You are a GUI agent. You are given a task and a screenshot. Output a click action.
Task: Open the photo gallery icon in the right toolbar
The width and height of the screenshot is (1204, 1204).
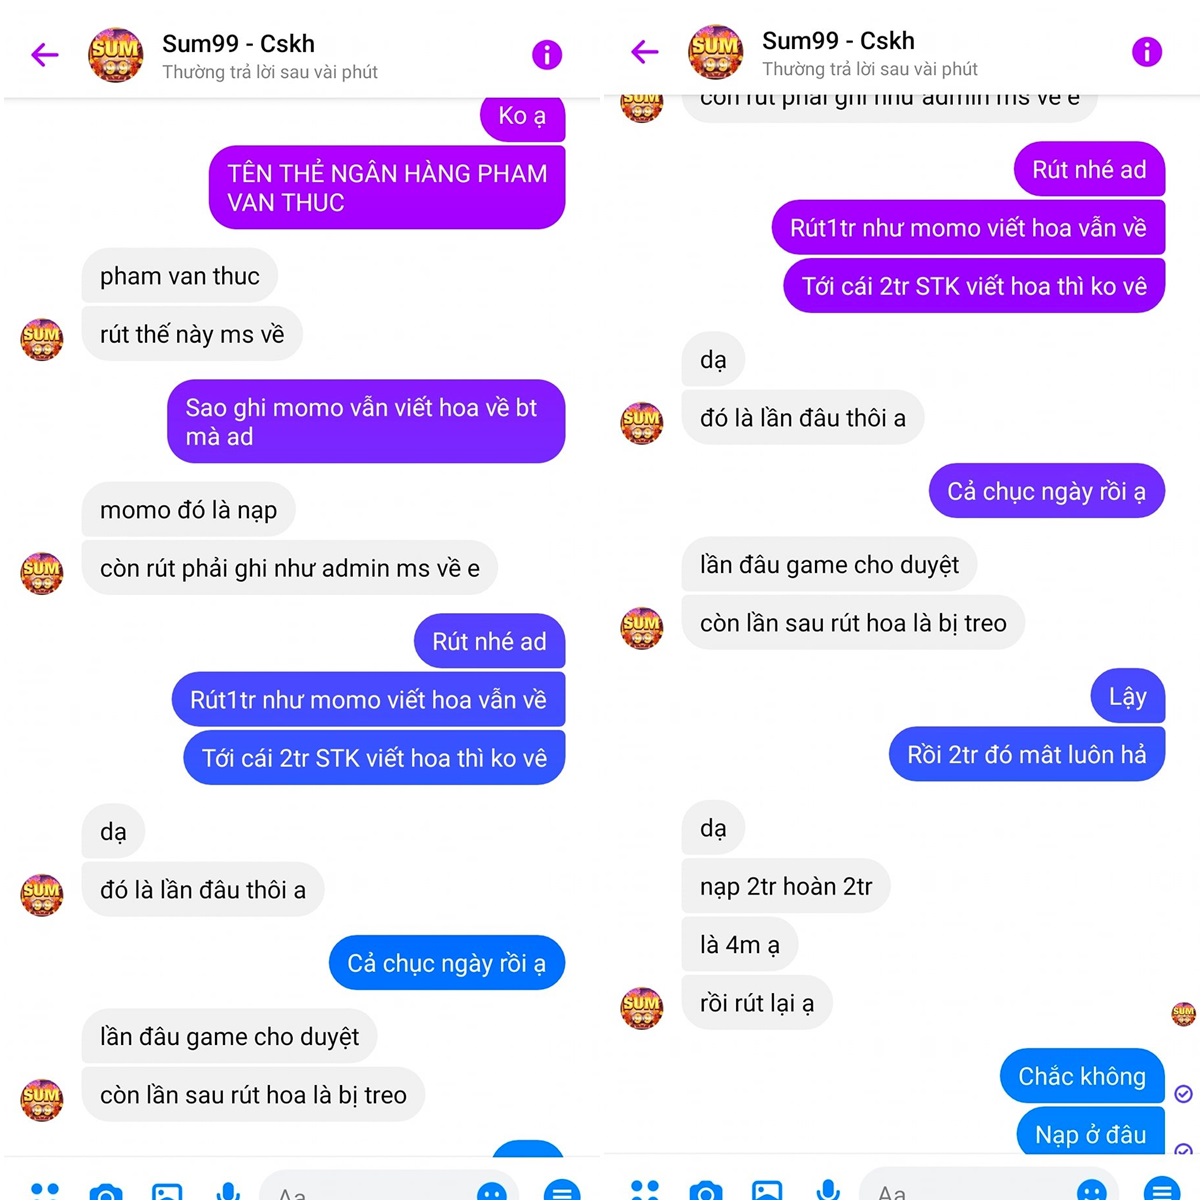(x=767, y=1190)
